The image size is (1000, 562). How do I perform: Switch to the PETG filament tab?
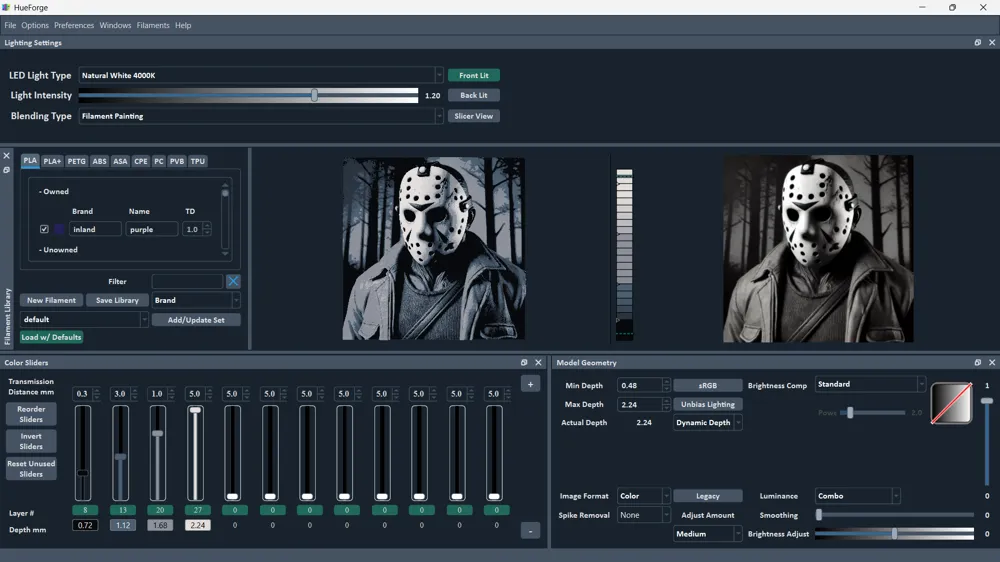[77, 161]
